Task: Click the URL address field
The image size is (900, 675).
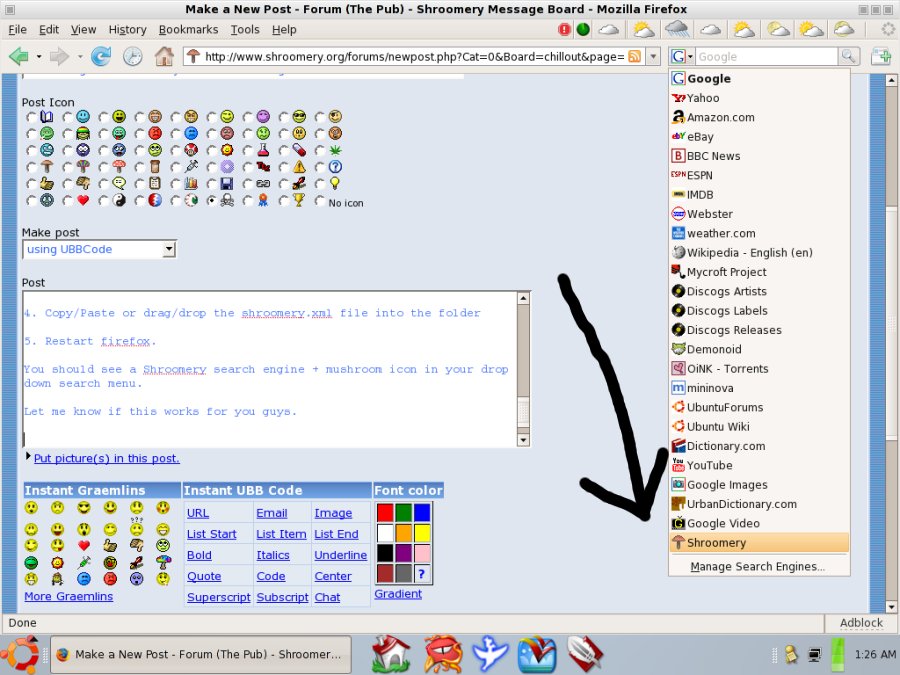Action: 414,56
